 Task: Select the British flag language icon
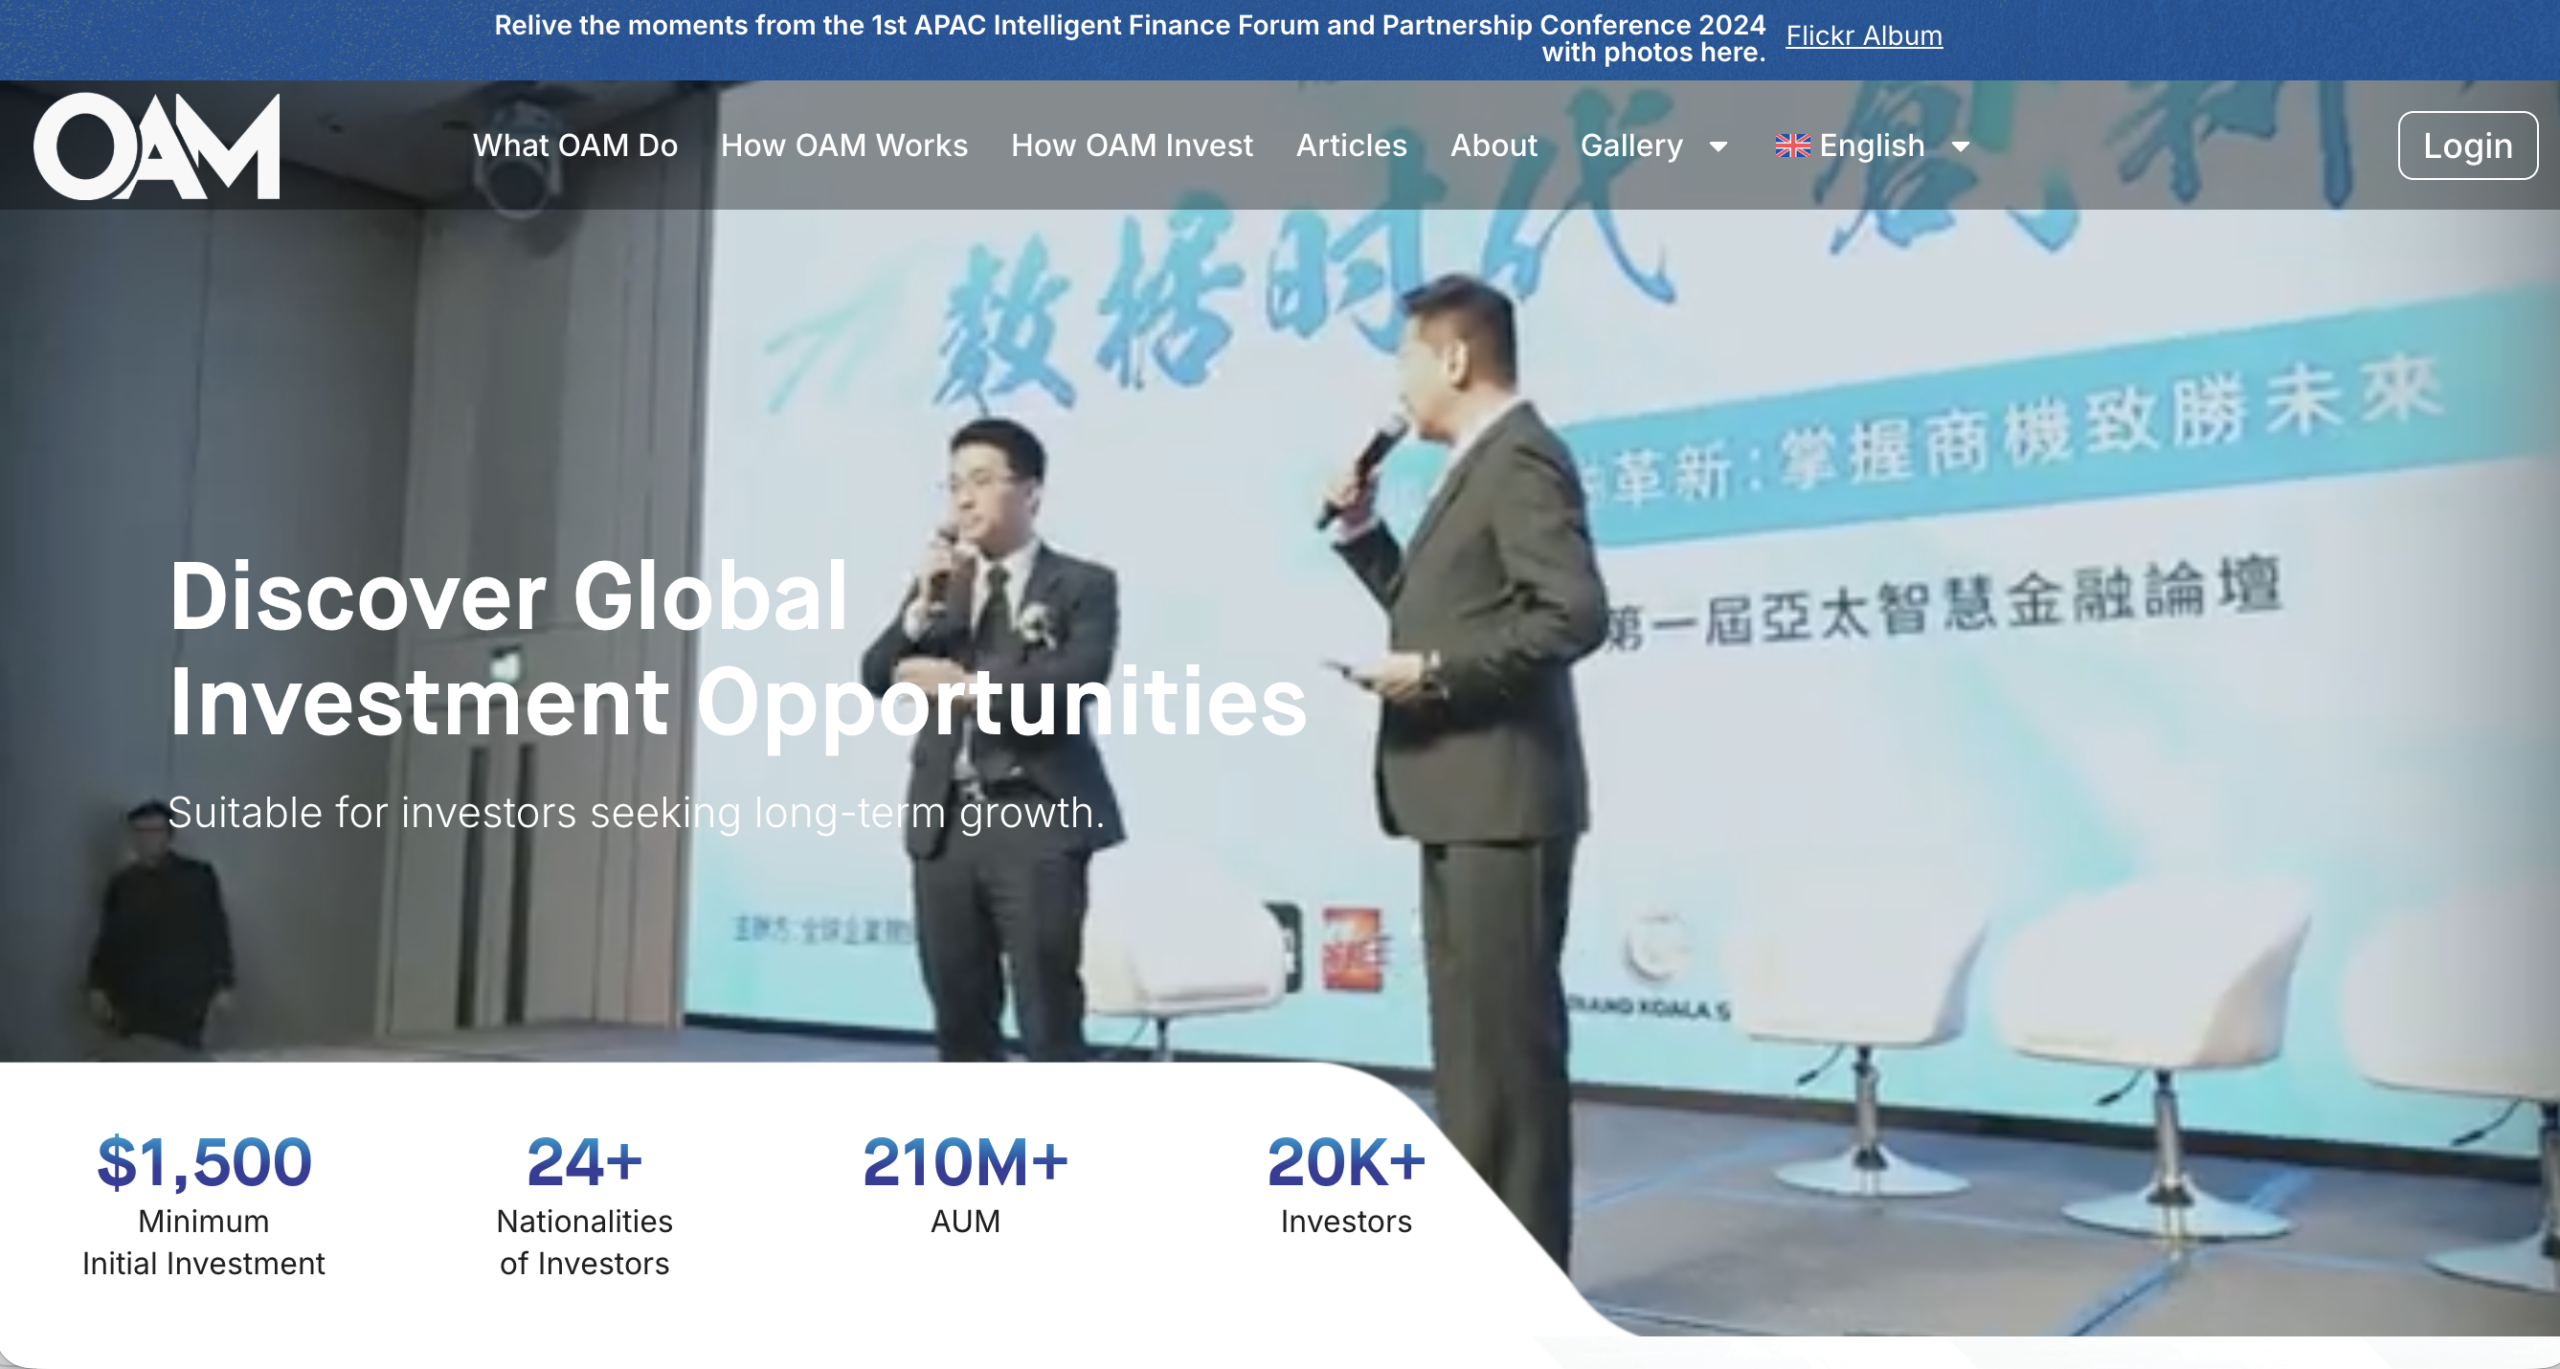(x=1793, y=145)
